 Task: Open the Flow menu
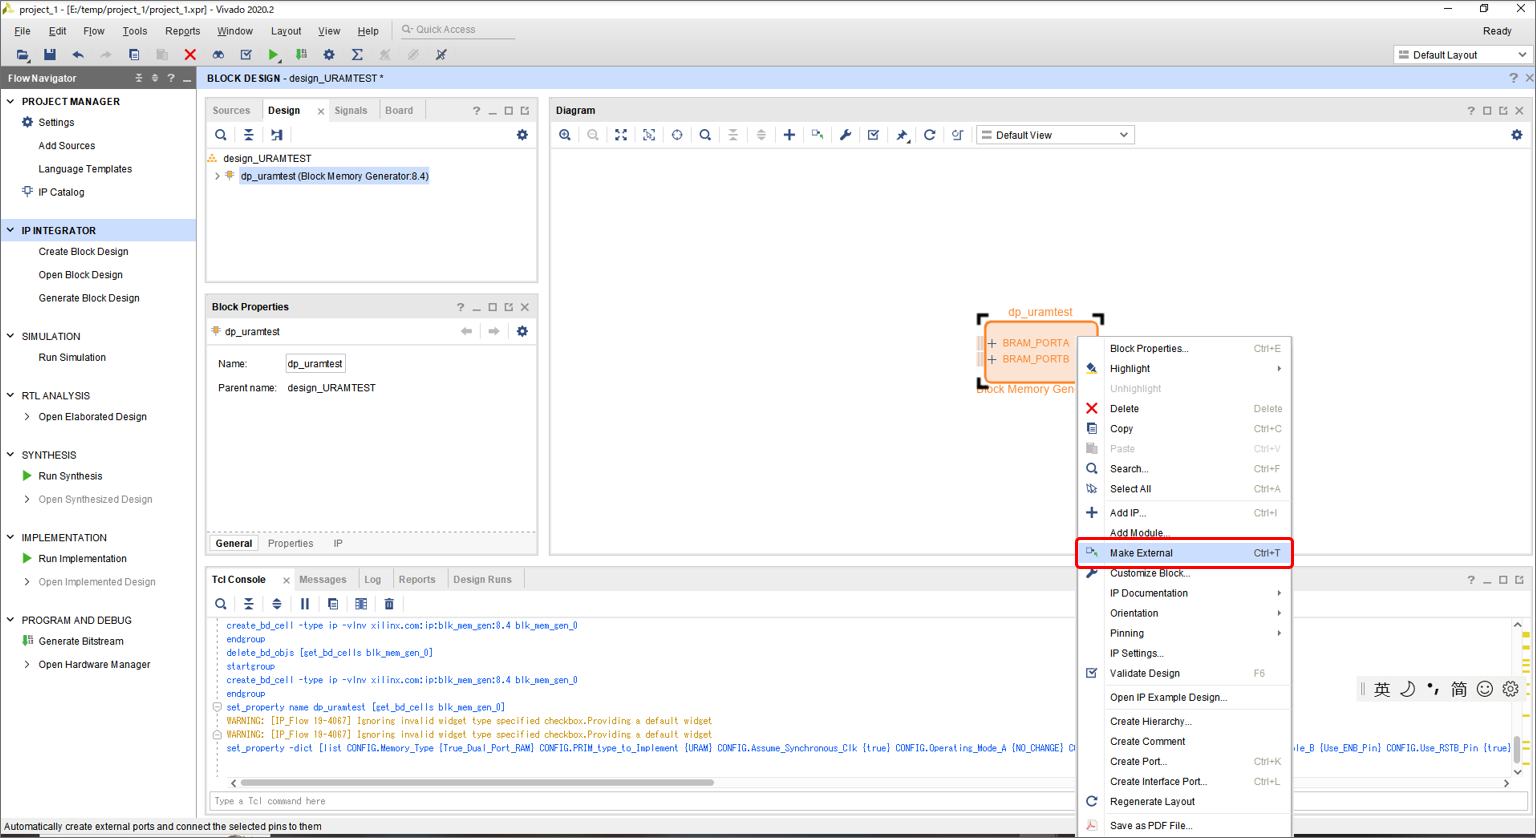94,31
